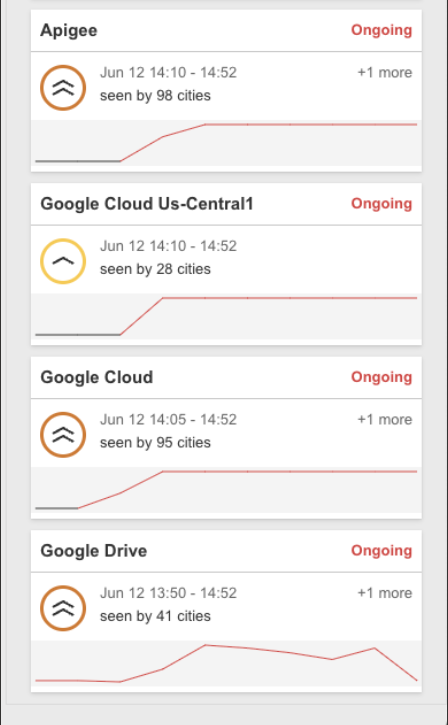Image resolution: width=448 pixels, height=725 pixels.
Task: Expand Google Cloud's '+1 more' incidents
Action: point(385,419)
